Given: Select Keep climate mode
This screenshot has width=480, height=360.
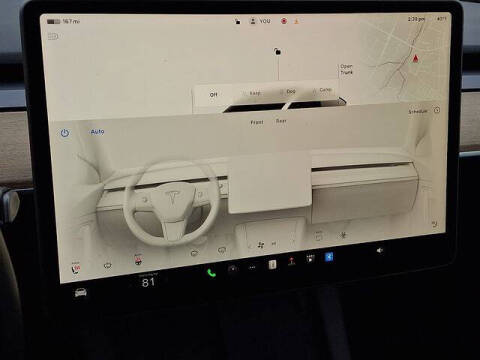Looking at the screenshot, I should tap(255, 93).
